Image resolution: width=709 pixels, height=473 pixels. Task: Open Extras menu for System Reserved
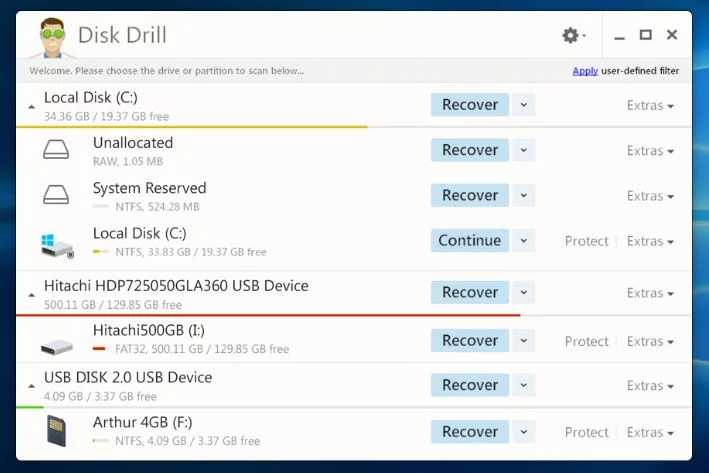pyautogui.click(x=650, y=196)
